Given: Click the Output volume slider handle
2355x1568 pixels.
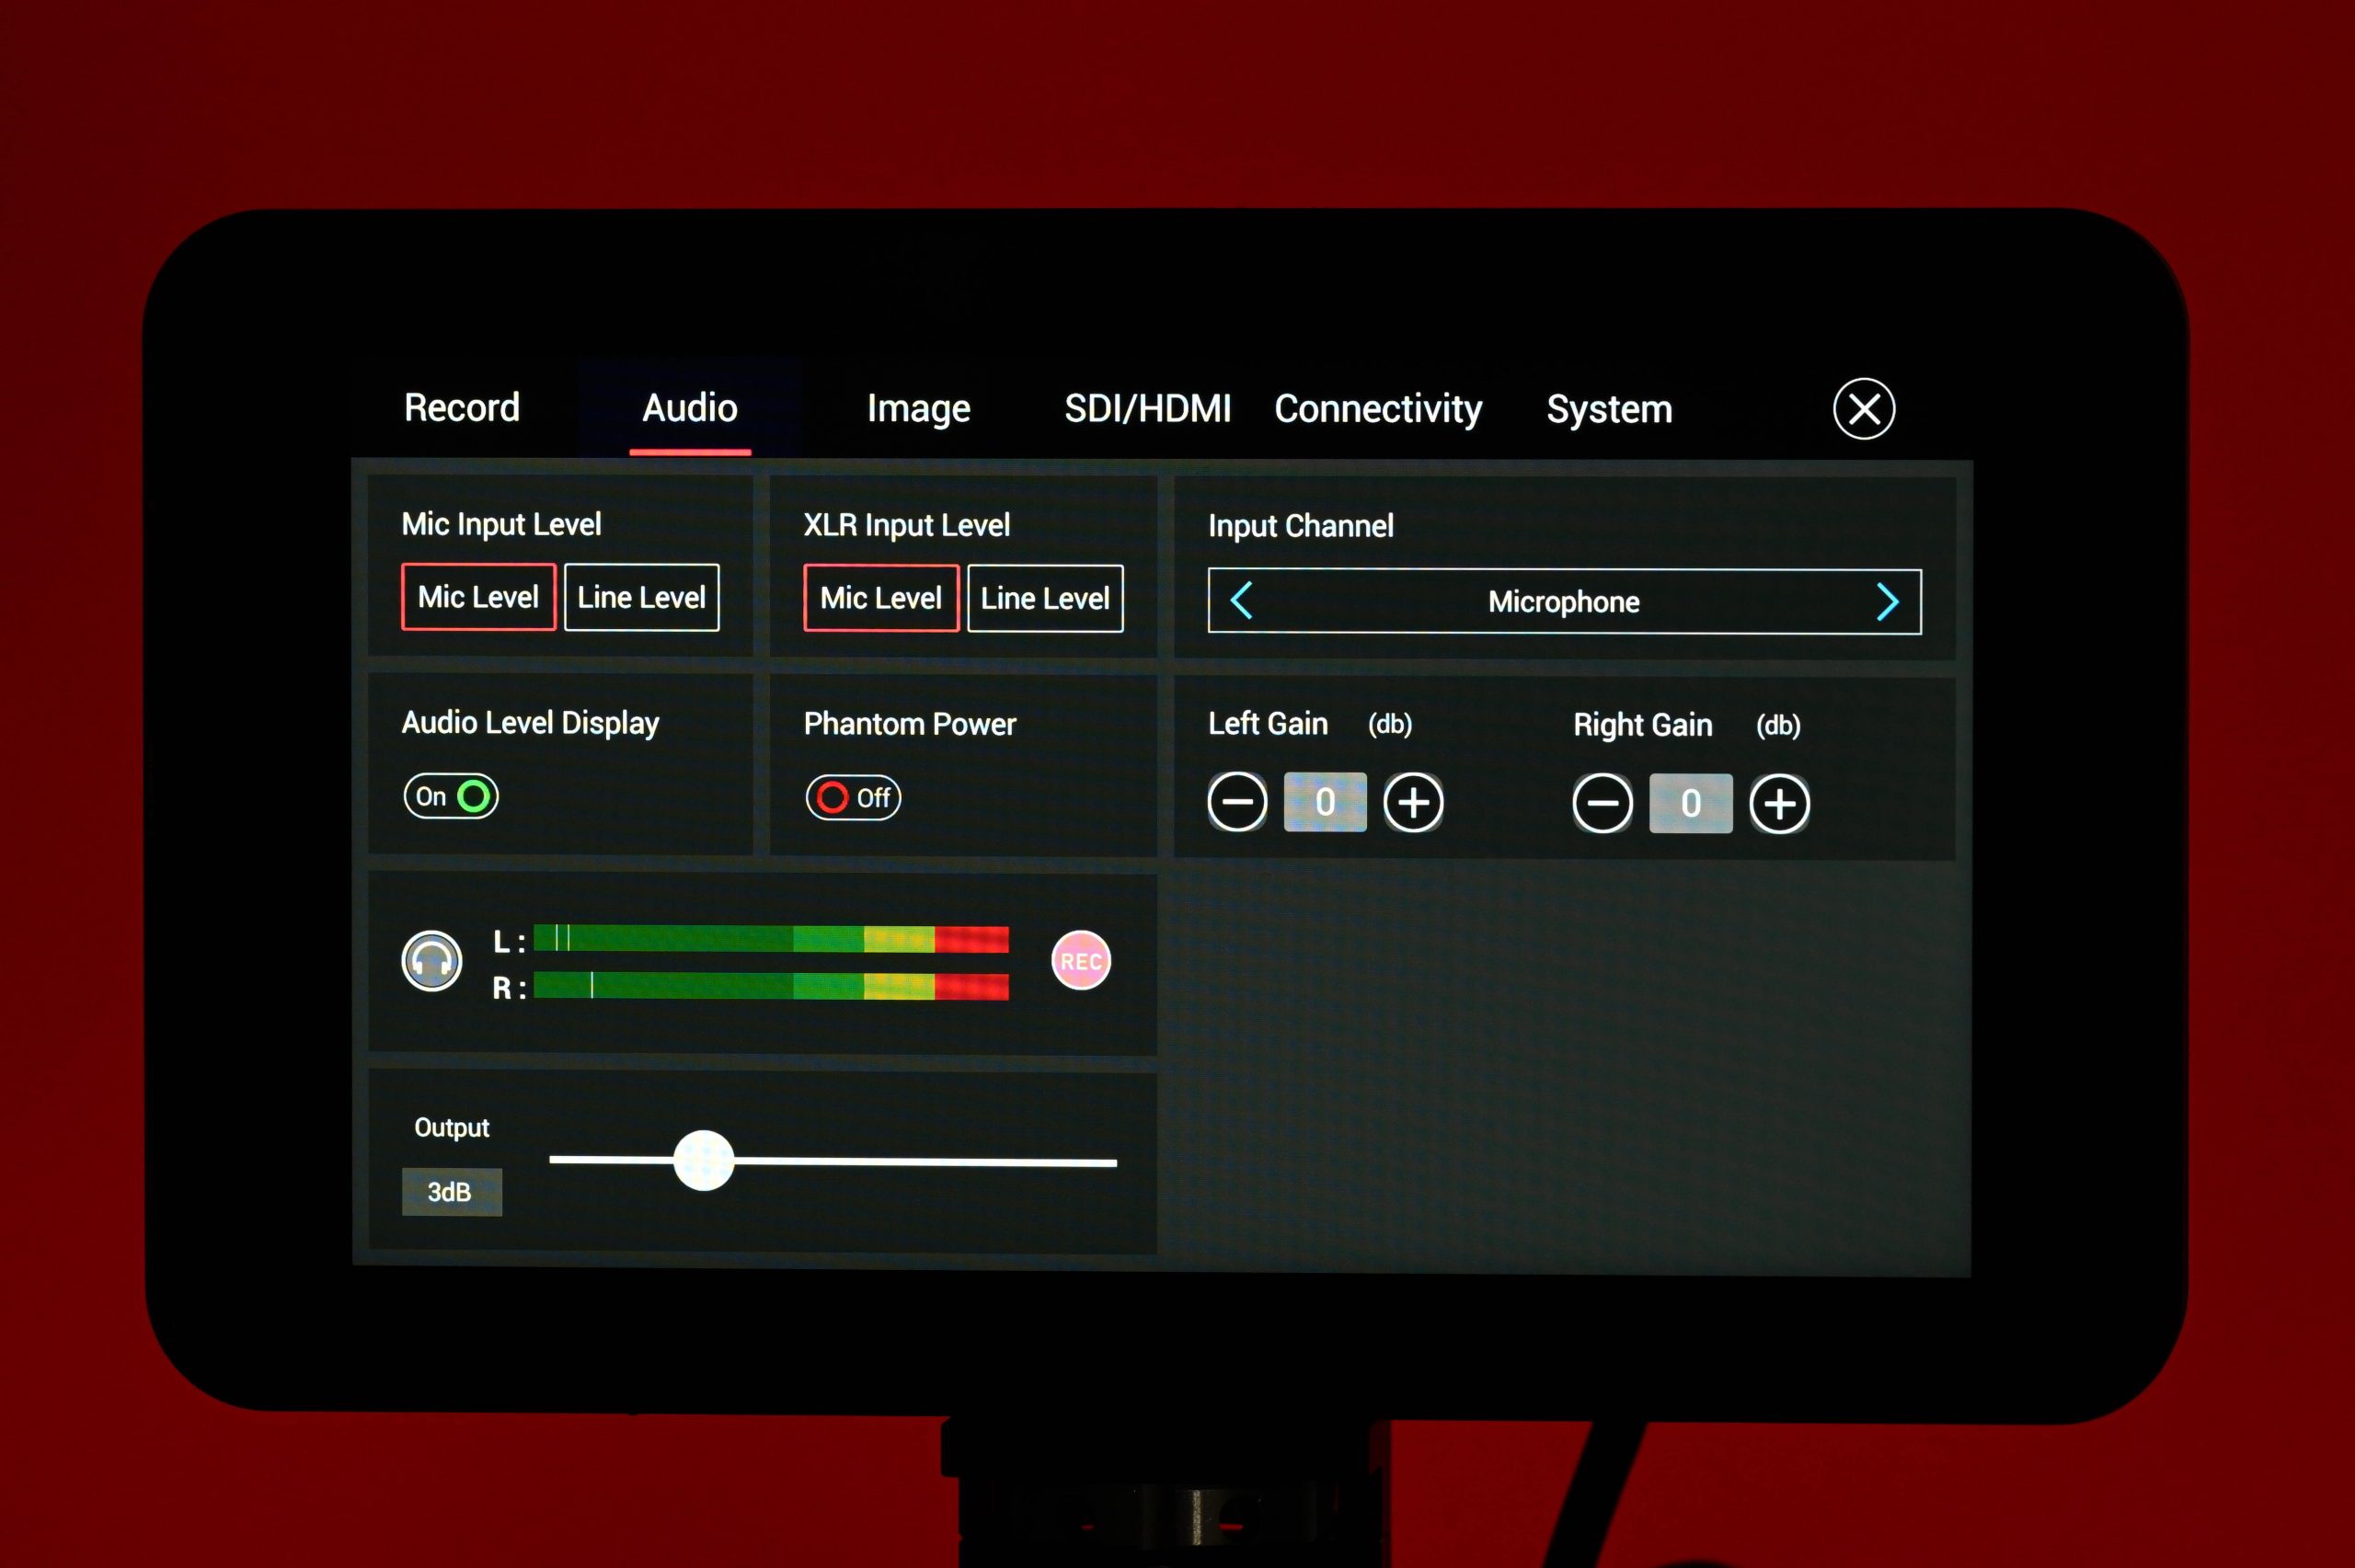Looking at the screenshot, I should pyautogui.click(x=704, y=1160).
